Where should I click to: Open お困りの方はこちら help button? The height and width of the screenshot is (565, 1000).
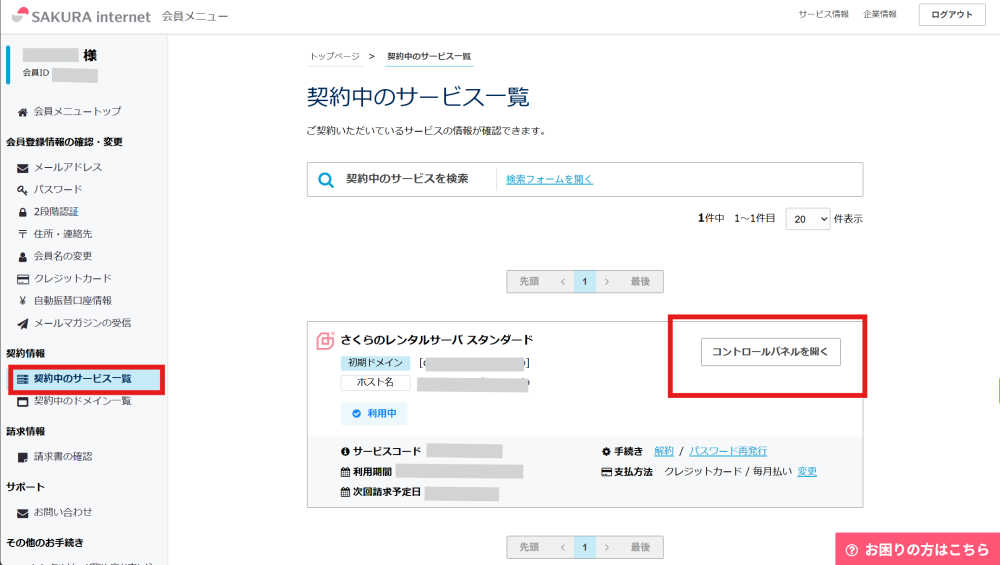point(918,549)
